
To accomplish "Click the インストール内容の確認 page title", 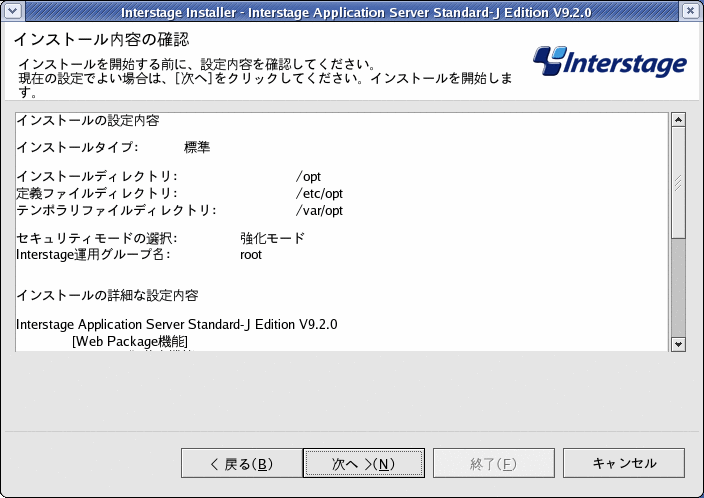I will (101, 40).
